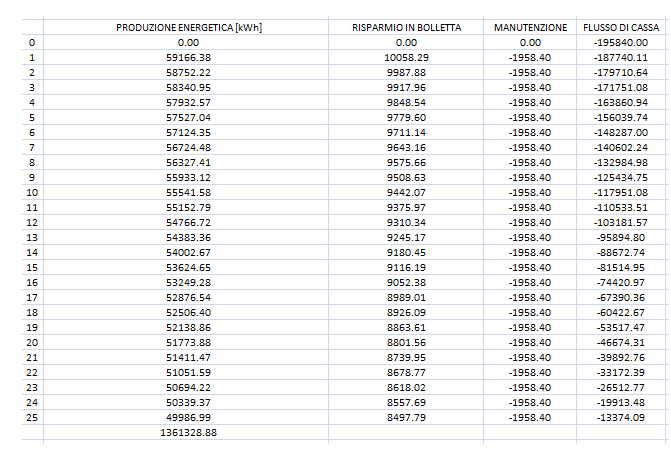Screen dimensions: 671x451
Task: Select the year 15 row label
Action: 33,268
